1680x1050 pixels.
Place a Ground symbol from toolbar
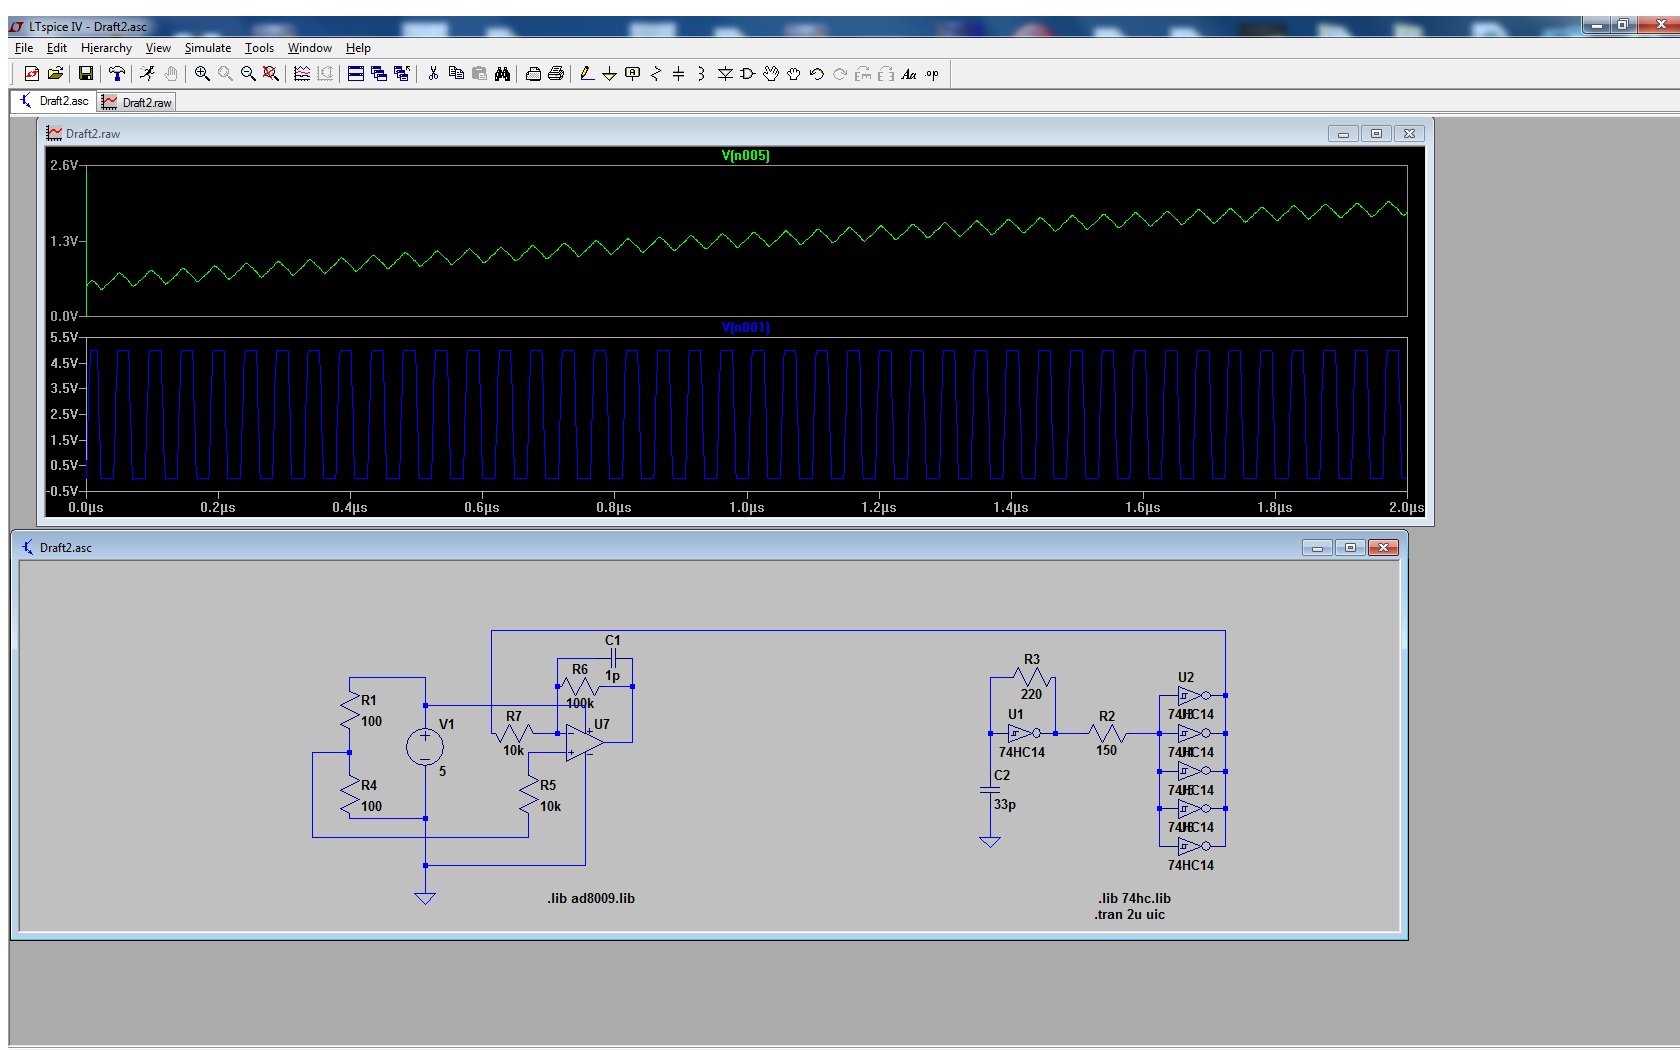[609, 73]
